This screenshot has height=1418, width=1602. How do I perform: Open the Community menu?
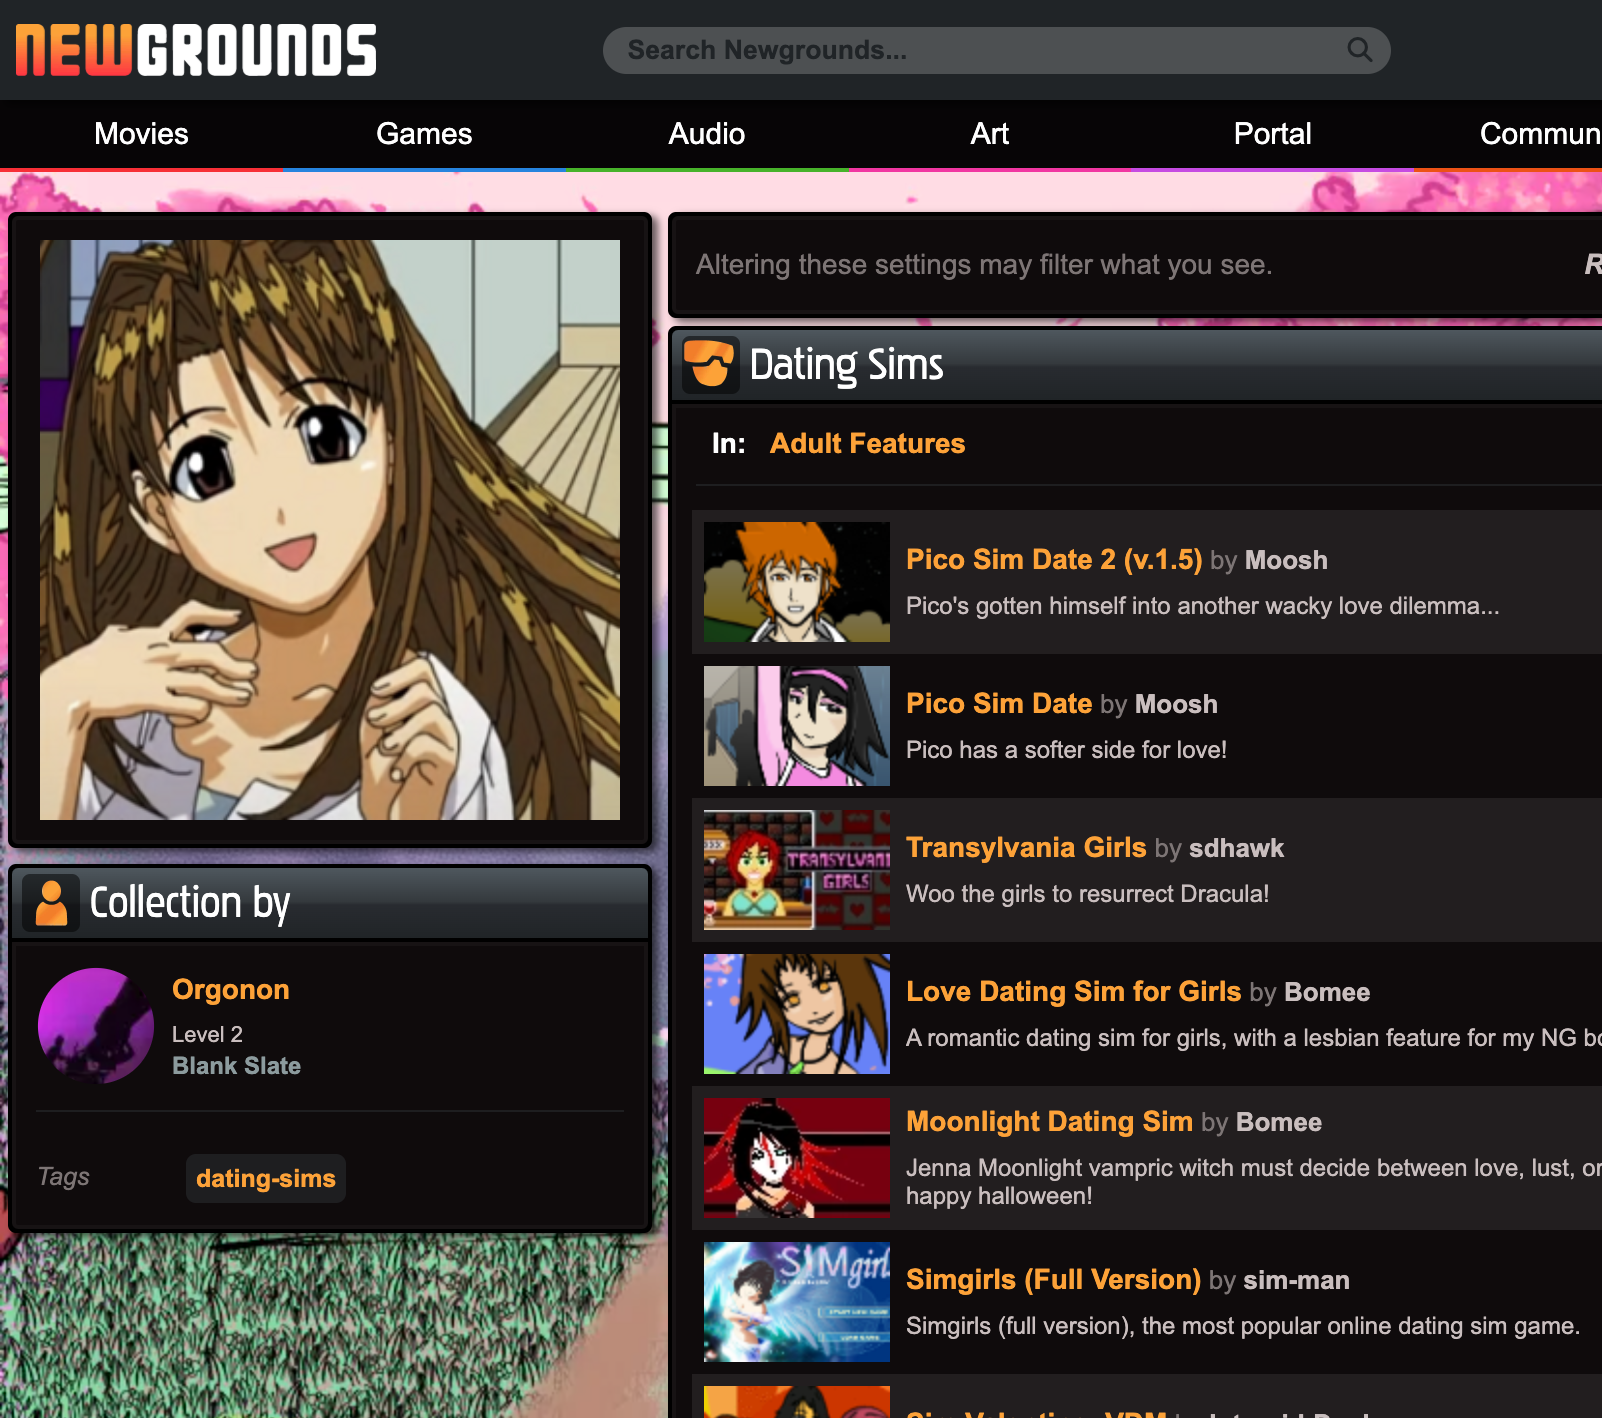[1540, 134]
